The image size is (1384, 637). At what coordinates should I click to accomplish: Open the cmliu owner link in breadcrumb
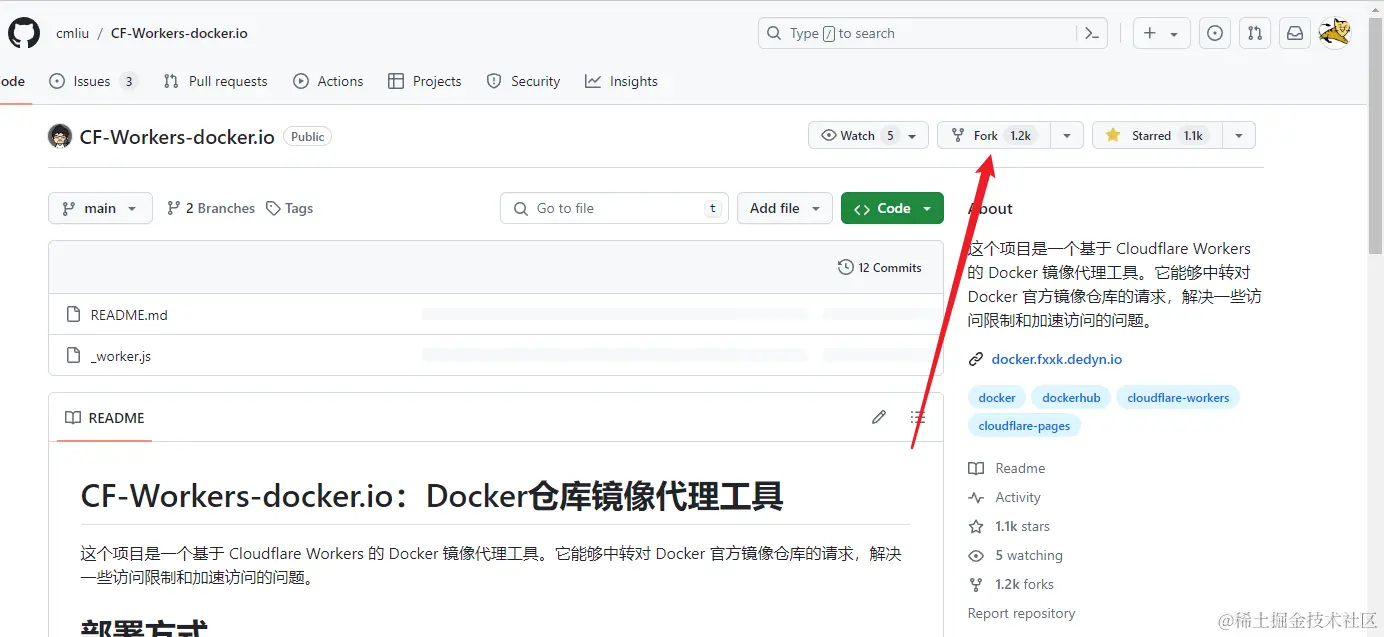(72, 33)
